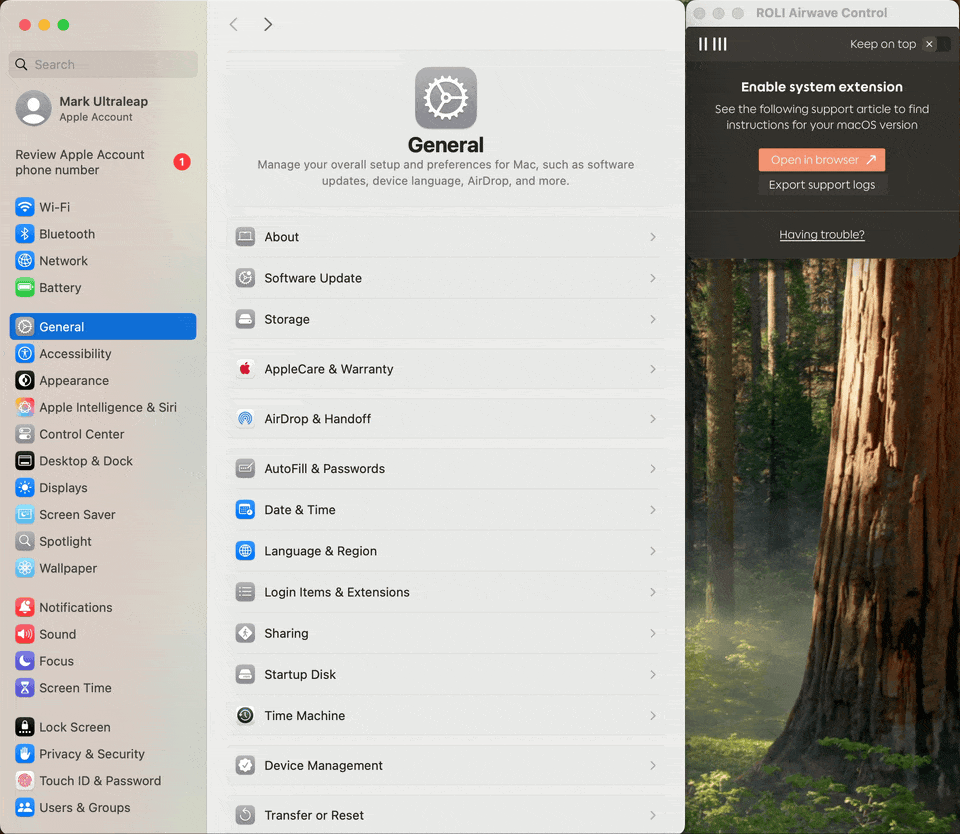Click Open in browser button
Image resolution: width=960 pixels, height=834 pixels.
tap(822, 160)
